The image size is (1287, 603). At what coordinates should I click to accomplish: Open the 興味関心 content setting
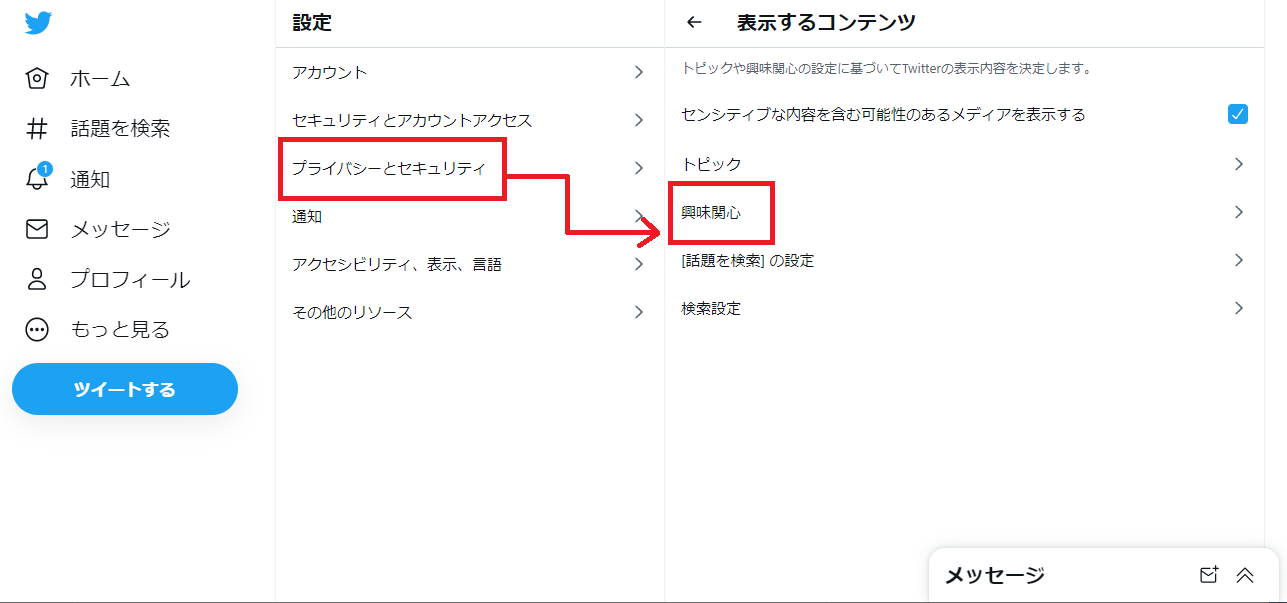964,212
